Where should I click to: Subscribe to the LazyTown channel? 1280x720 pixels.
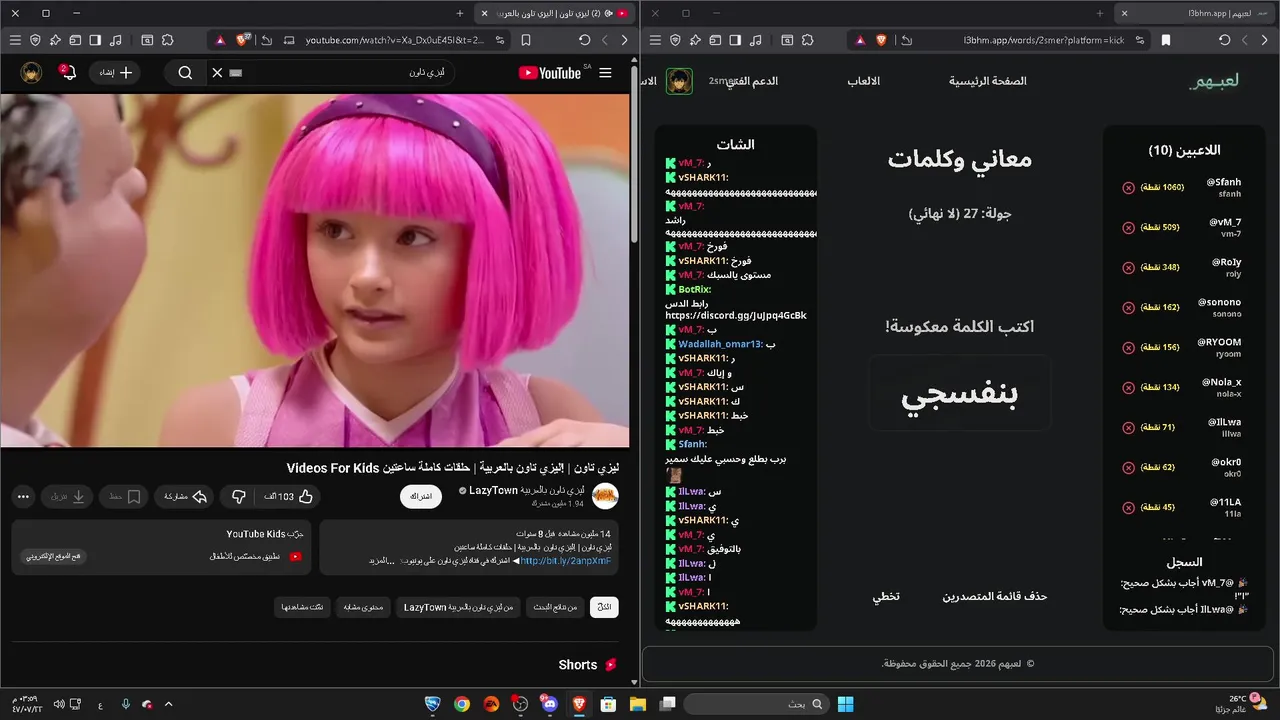click(x=421, y=497)
